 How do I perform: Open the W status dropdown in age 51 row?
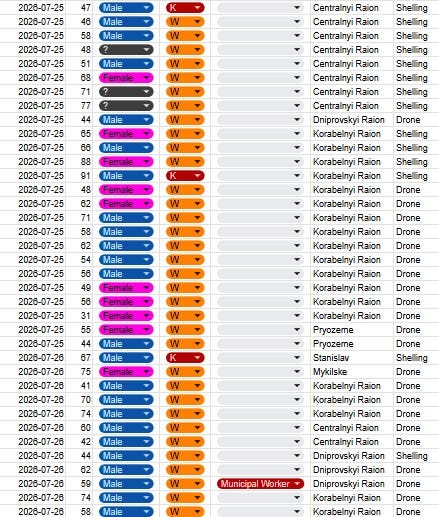tap(185, 64)
